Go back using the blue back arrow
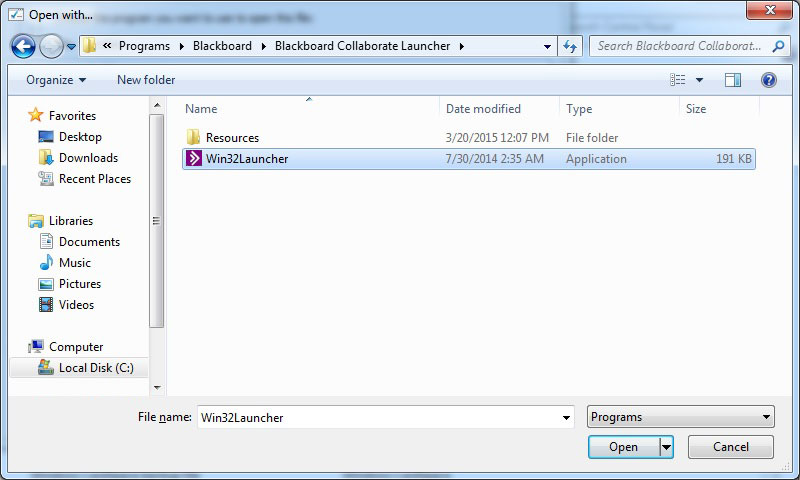Image resolution: width=800 pixels, height=480 pixels. (x=23, y=46)
